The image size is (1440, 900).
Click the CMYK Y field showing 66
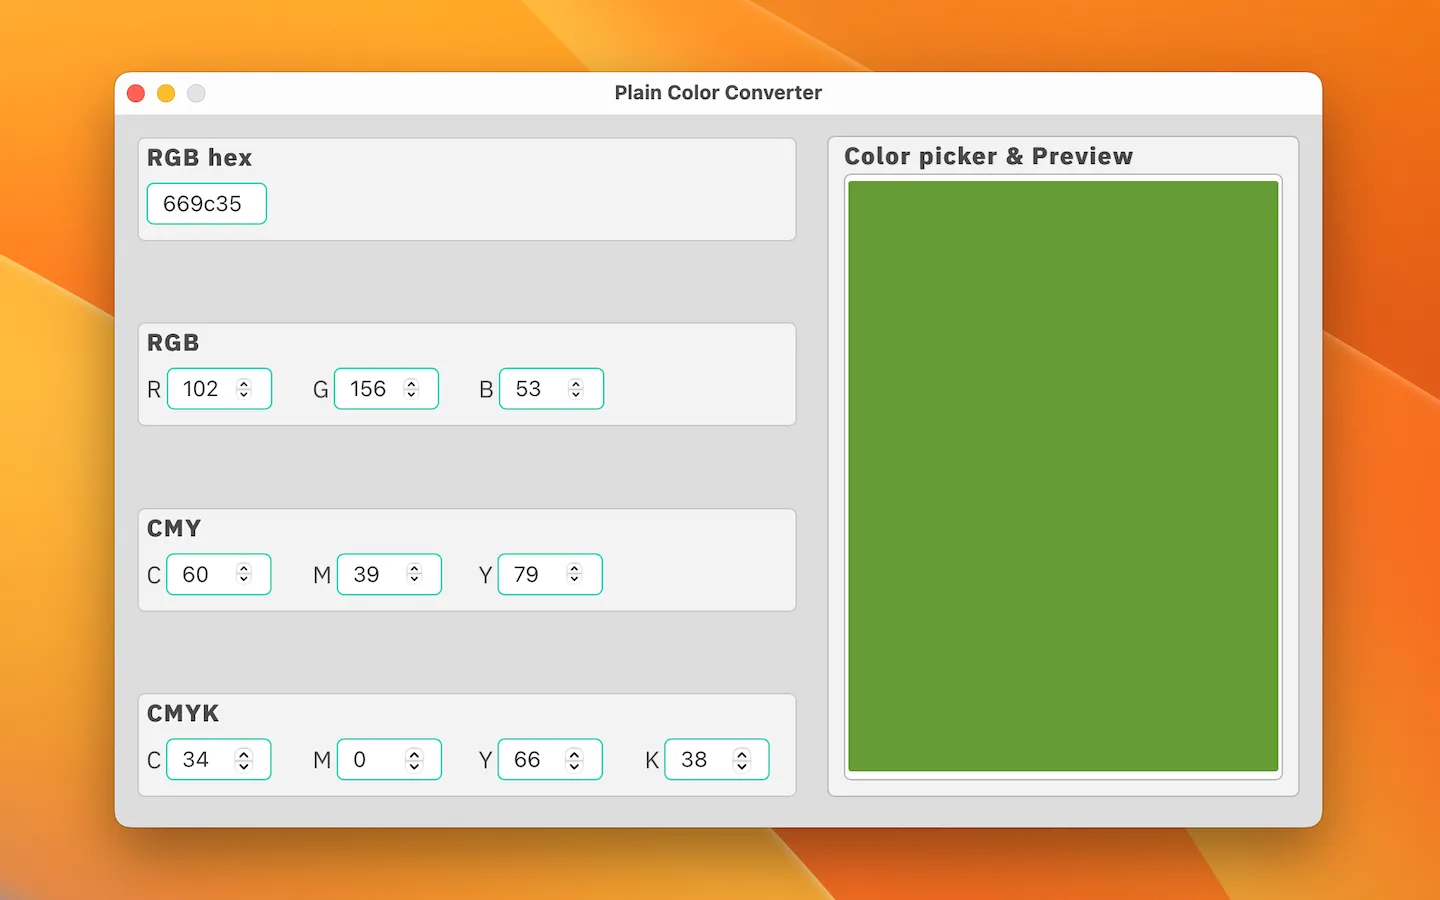[550, 759]
